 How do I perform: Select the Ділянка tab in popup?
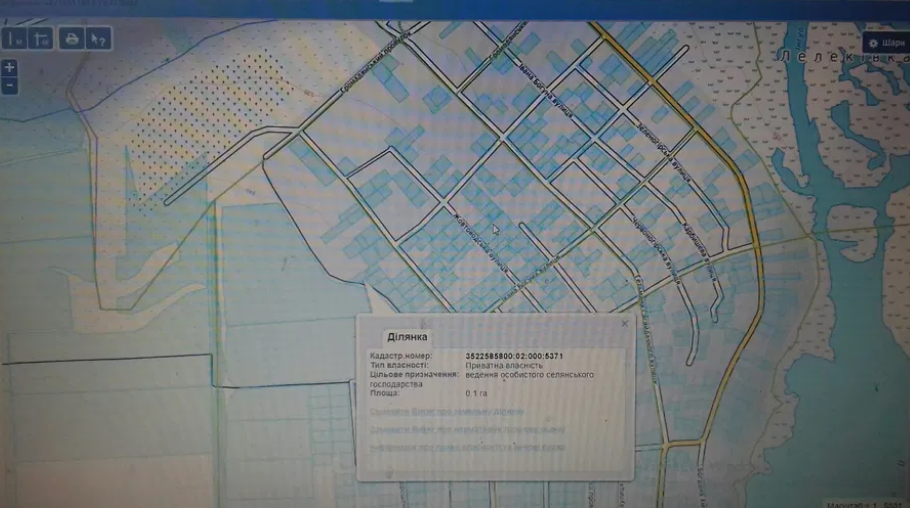click(x=407, y=337)
